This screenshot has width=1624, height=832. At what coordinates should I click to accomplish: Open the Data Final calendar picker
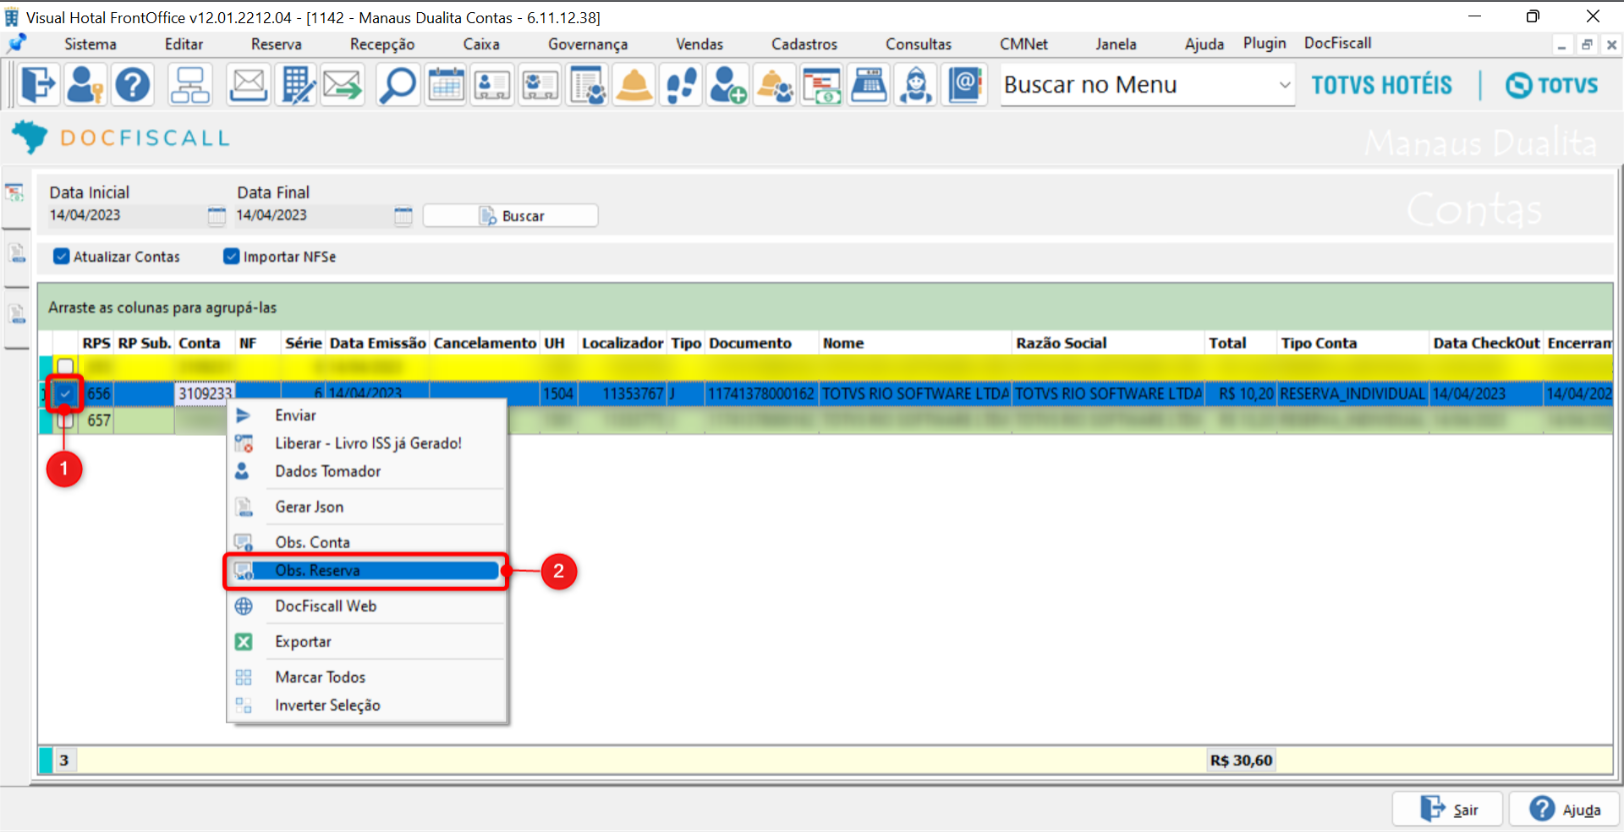pyautogui.click(x=403, y=216)
